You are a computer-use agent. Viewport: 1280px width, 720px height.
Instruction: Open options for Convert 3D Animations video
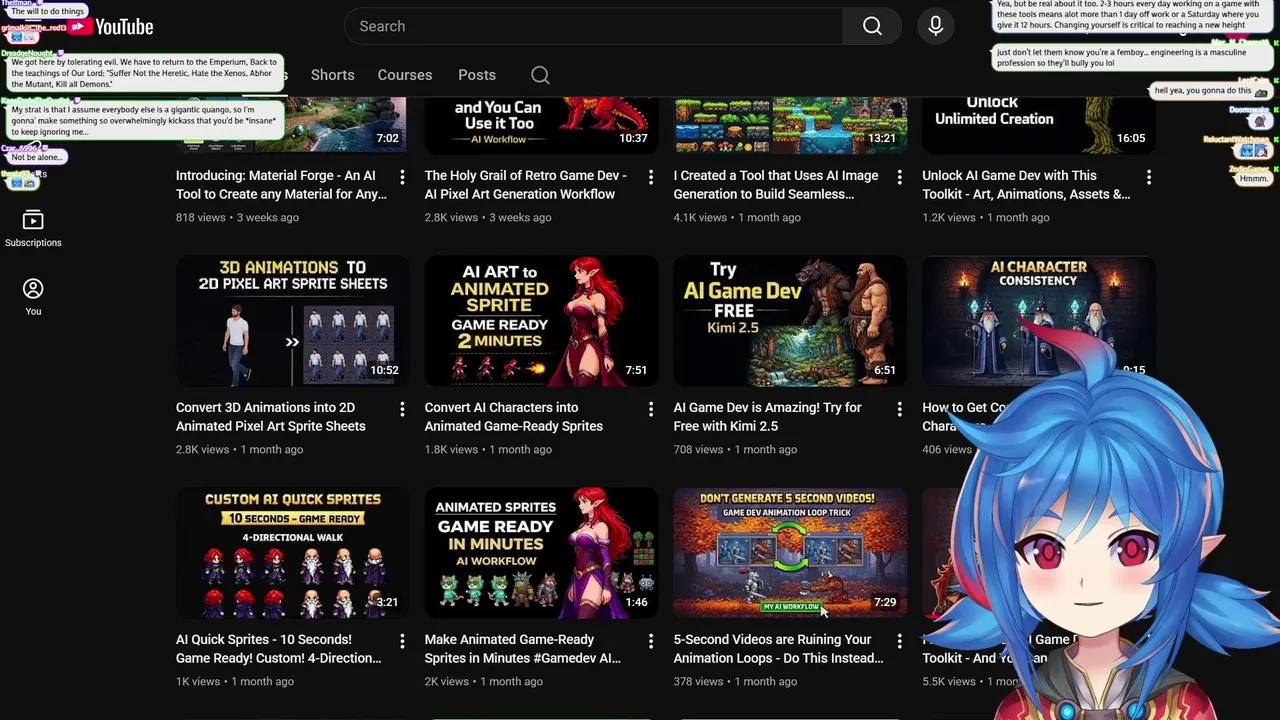point(402,409)
